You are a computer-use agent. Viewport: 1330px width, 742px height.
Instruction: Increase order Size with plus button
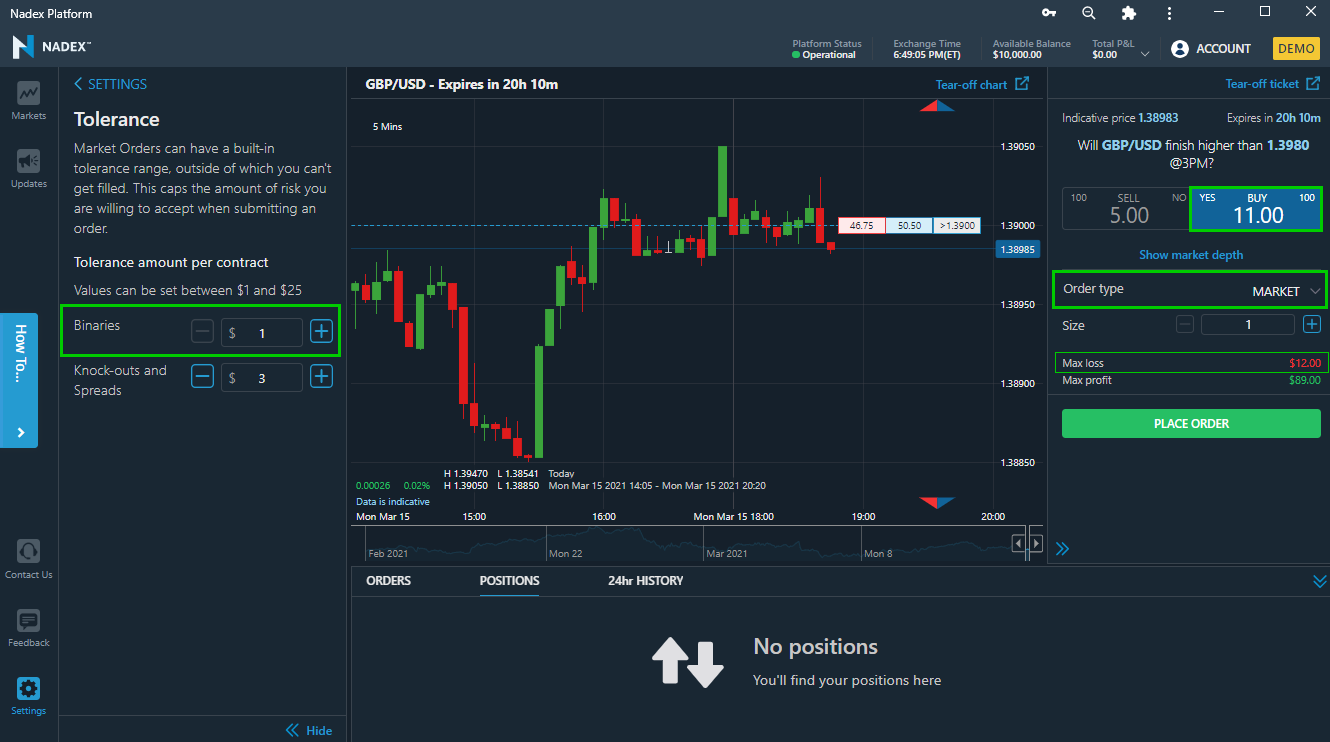point(1312,324)
